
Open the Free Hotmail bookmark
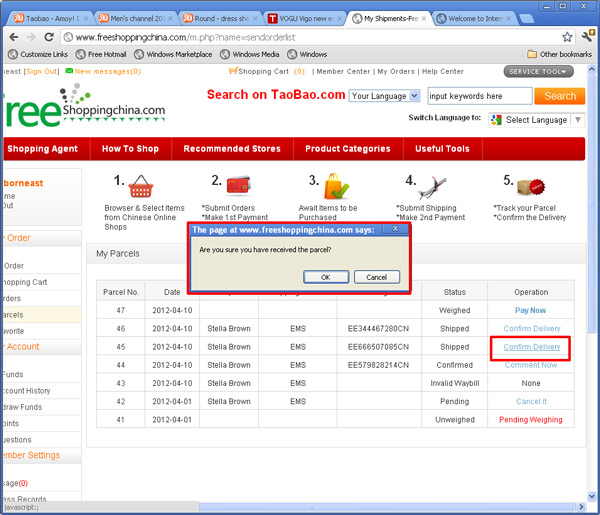[101, 54]
